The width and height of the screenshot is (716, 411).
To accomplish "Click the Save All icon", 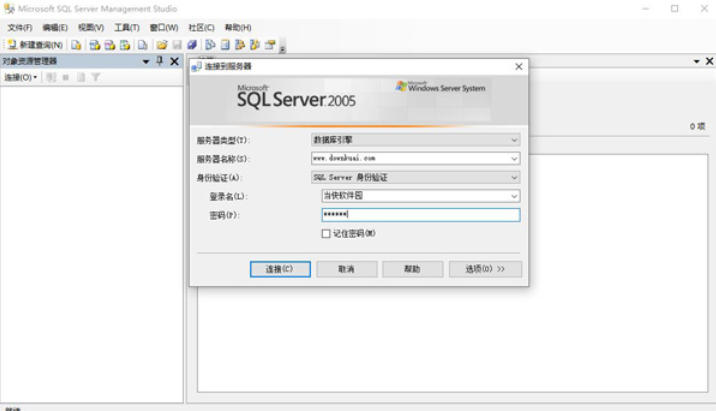I will (x=192, y=45).
